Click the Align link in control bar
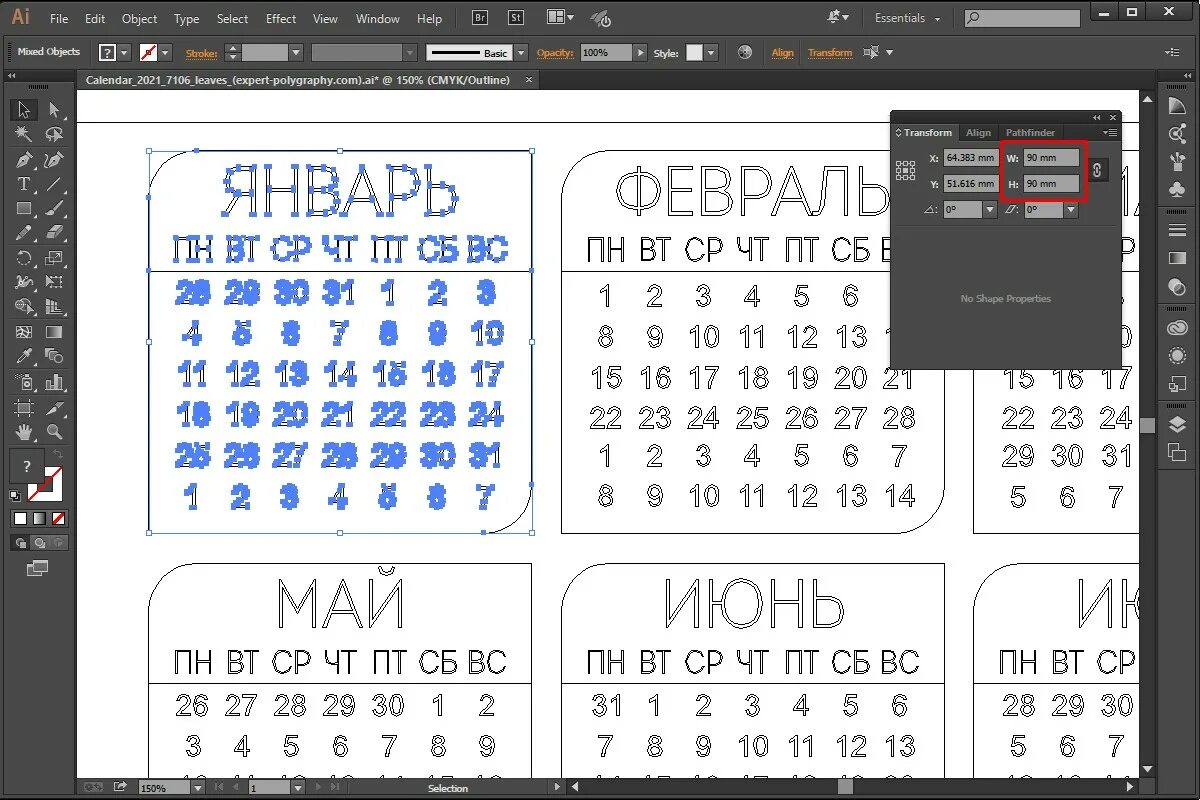The width and height of the screenshot is (1200, 800). coord(781,53)
